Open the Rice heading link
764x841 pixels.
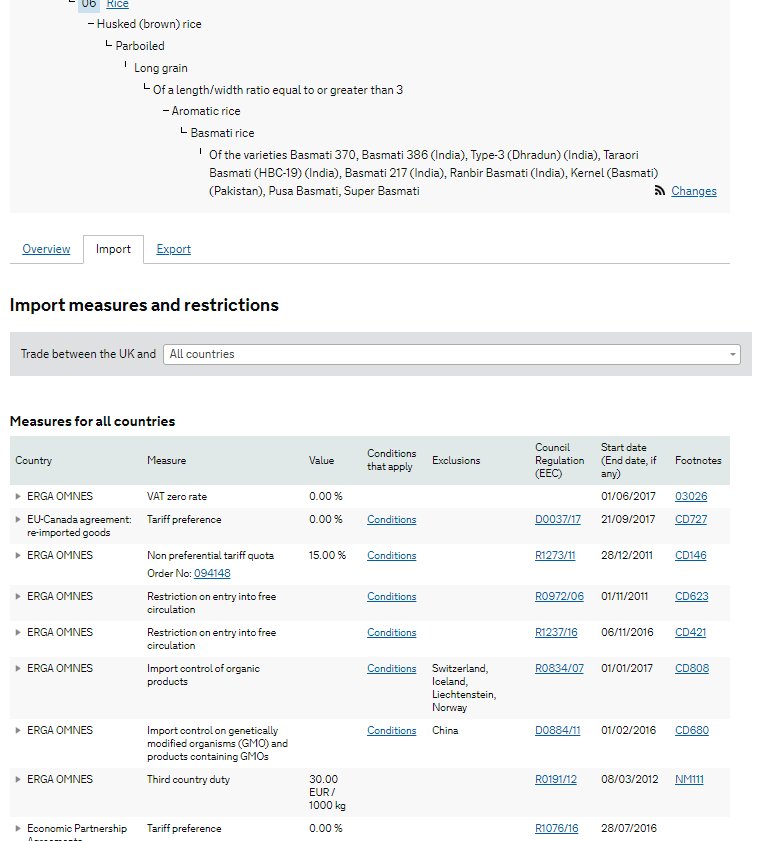[117, 4]
